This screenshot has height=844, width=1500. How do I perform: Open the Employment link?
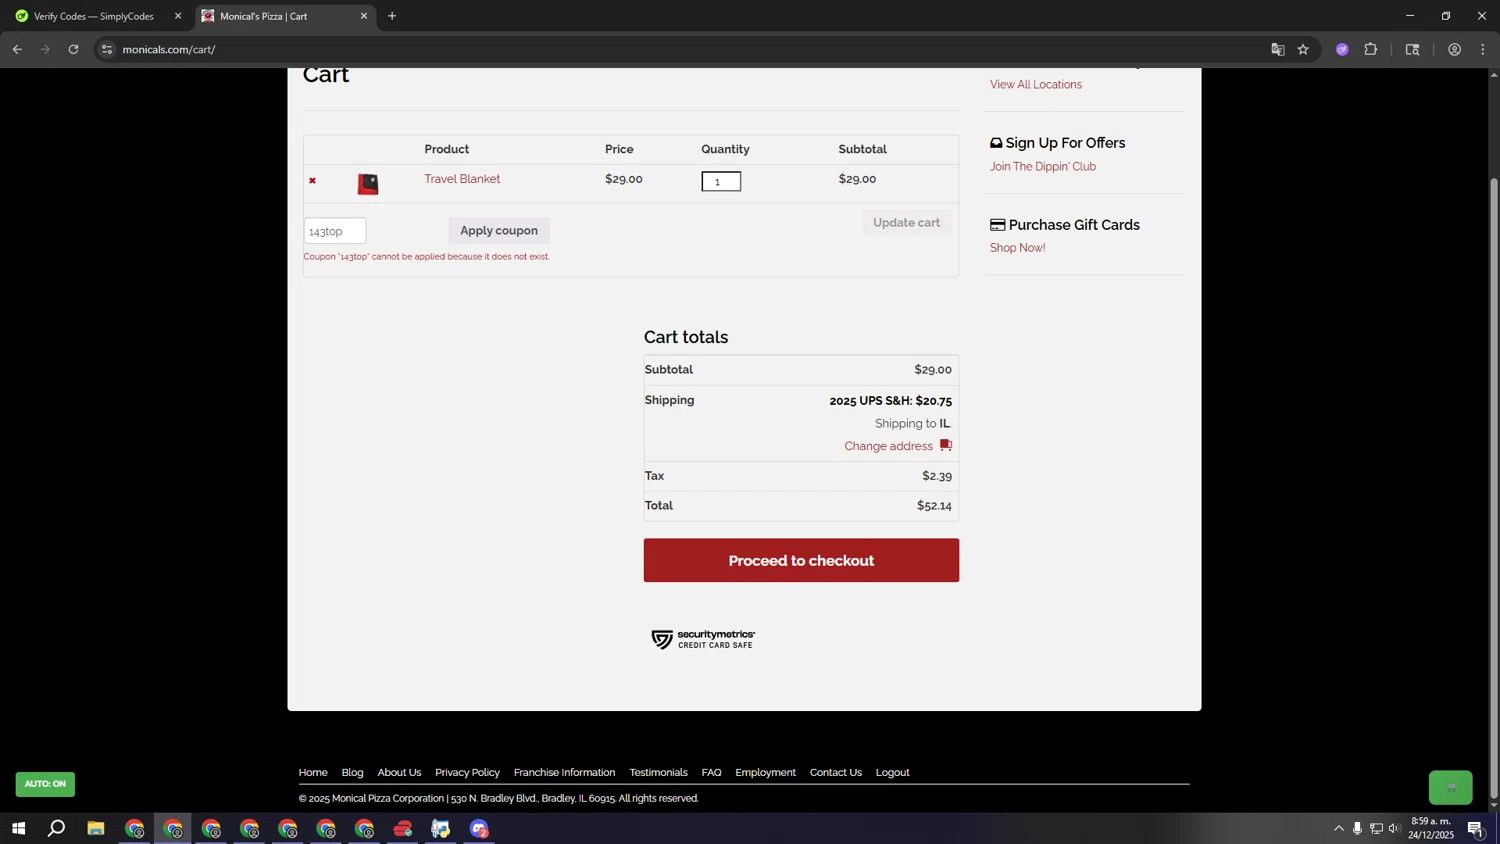pos(765,772)
